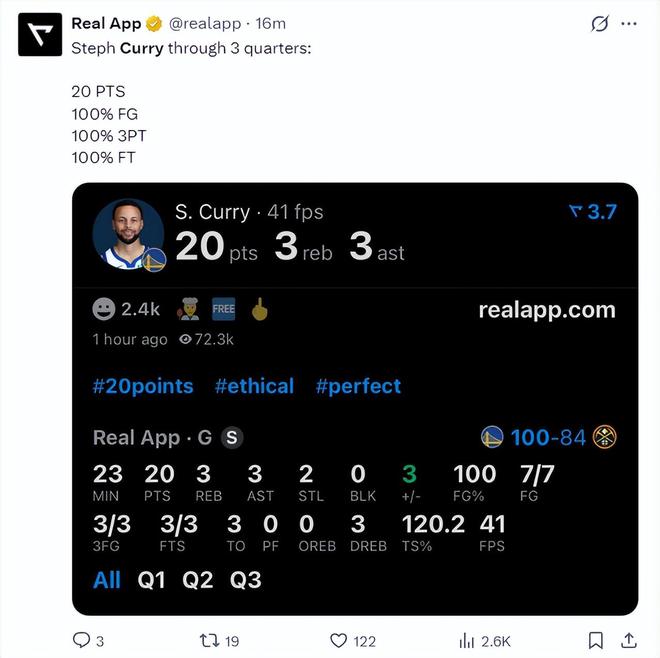The image size is (660, 658).
Task: Tap the #perfect hashtag
Action: pyautogui.click(x=358, y=386)
